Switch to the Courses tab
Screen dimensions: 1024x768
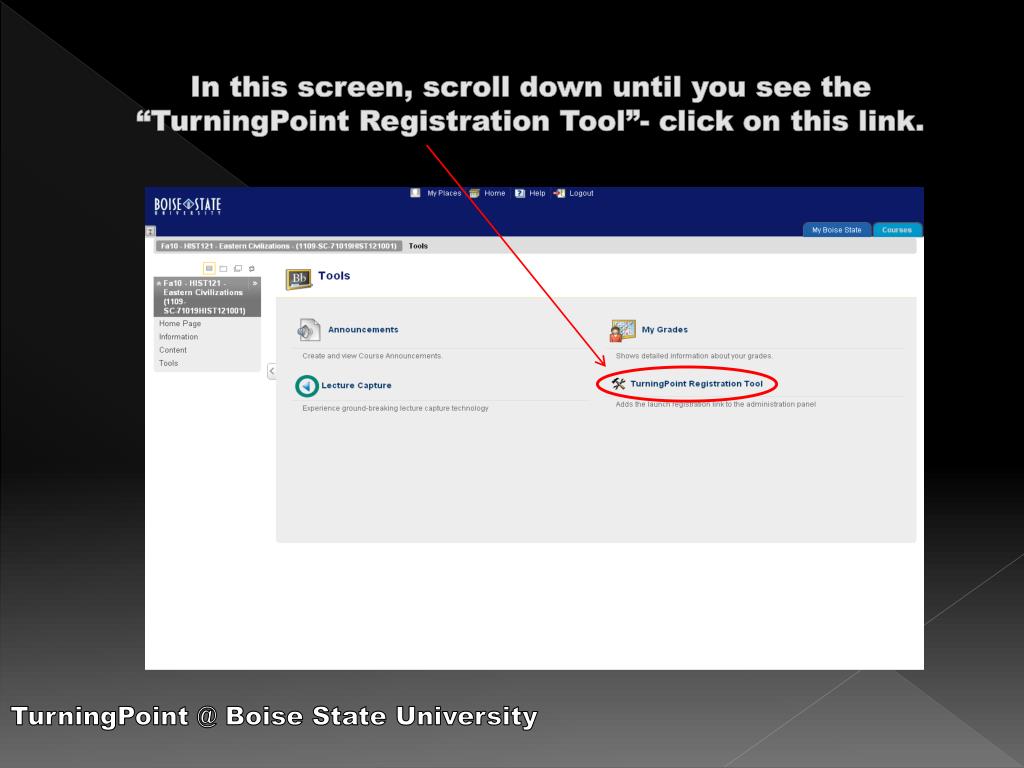[x=897, y=229]
